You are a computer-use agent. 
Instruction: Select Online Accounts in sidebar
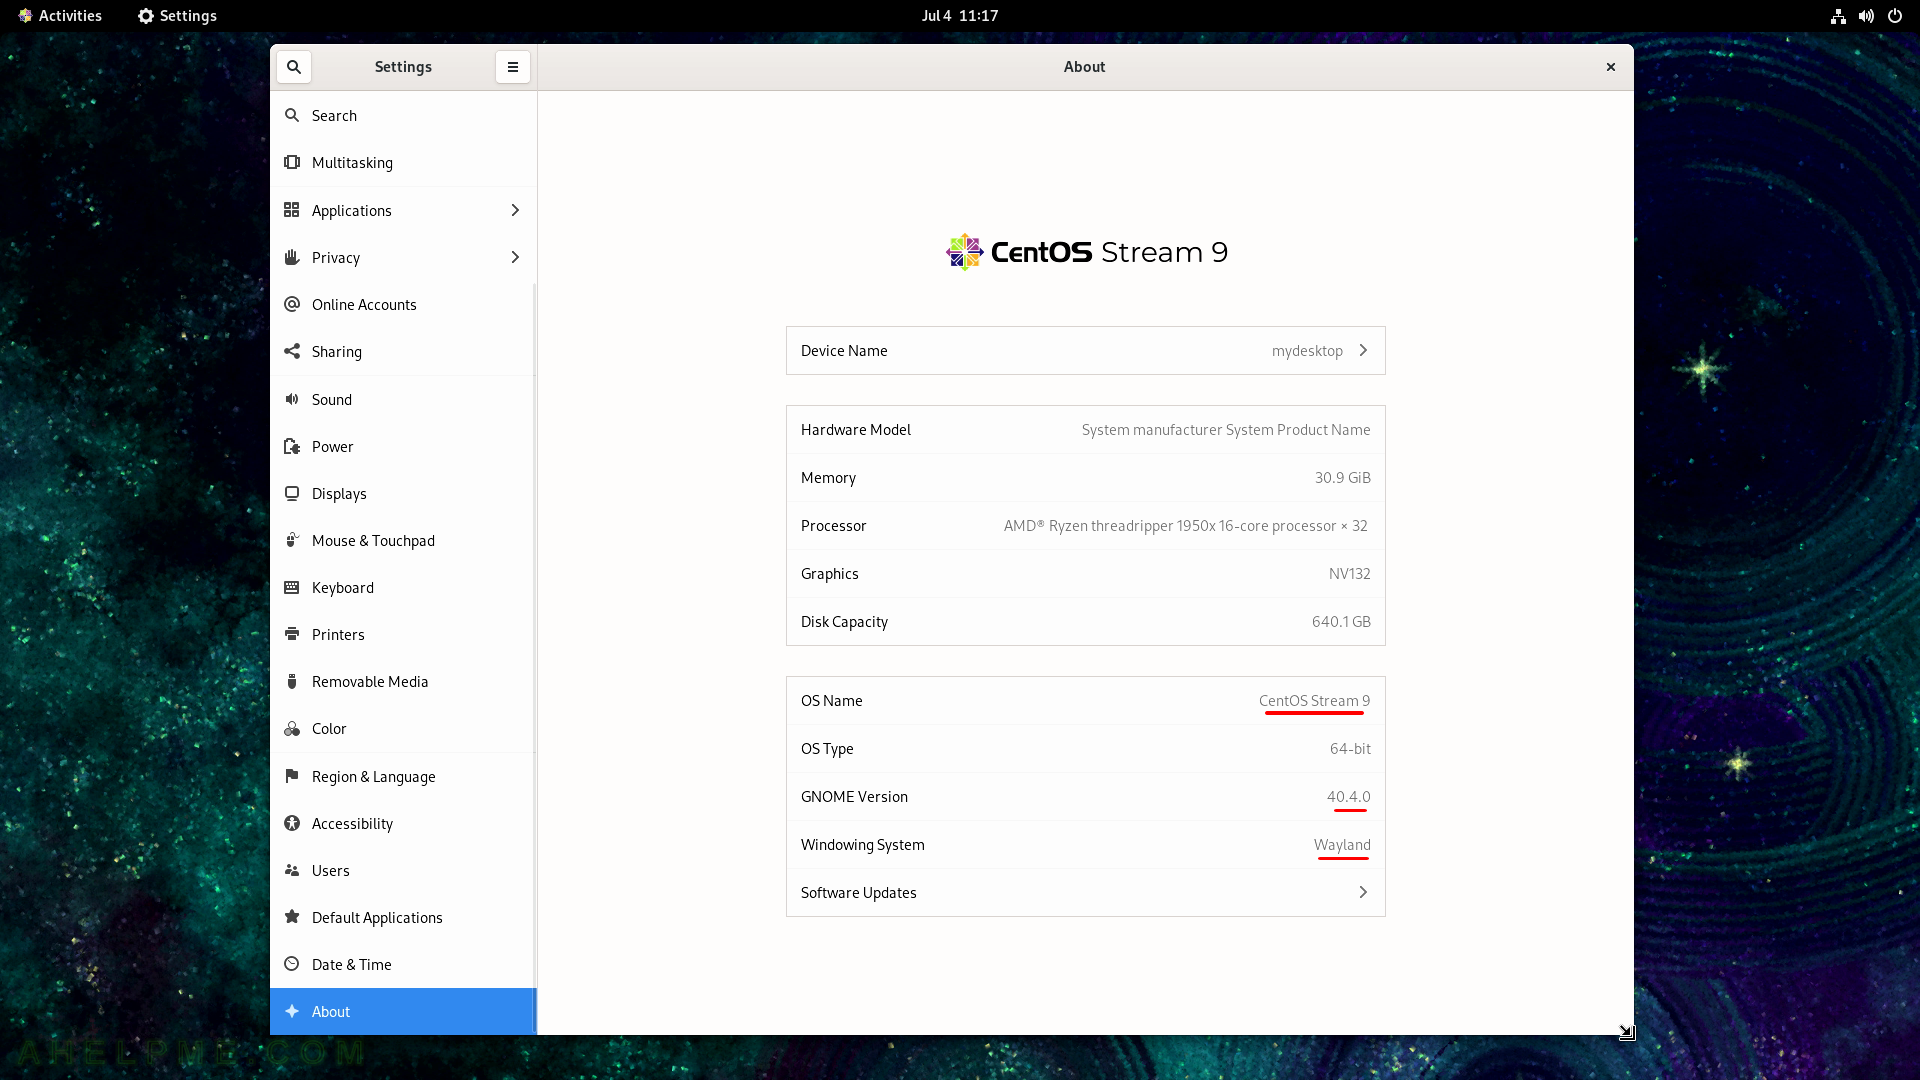point(403,304)
